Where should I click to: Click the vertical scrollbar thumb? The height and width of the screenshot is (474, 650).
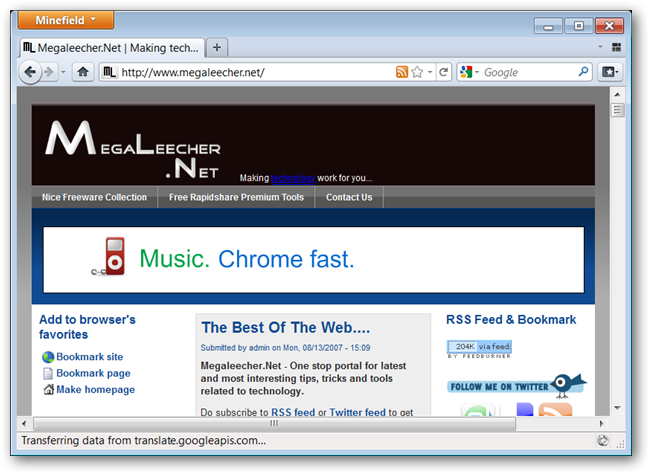617,110
